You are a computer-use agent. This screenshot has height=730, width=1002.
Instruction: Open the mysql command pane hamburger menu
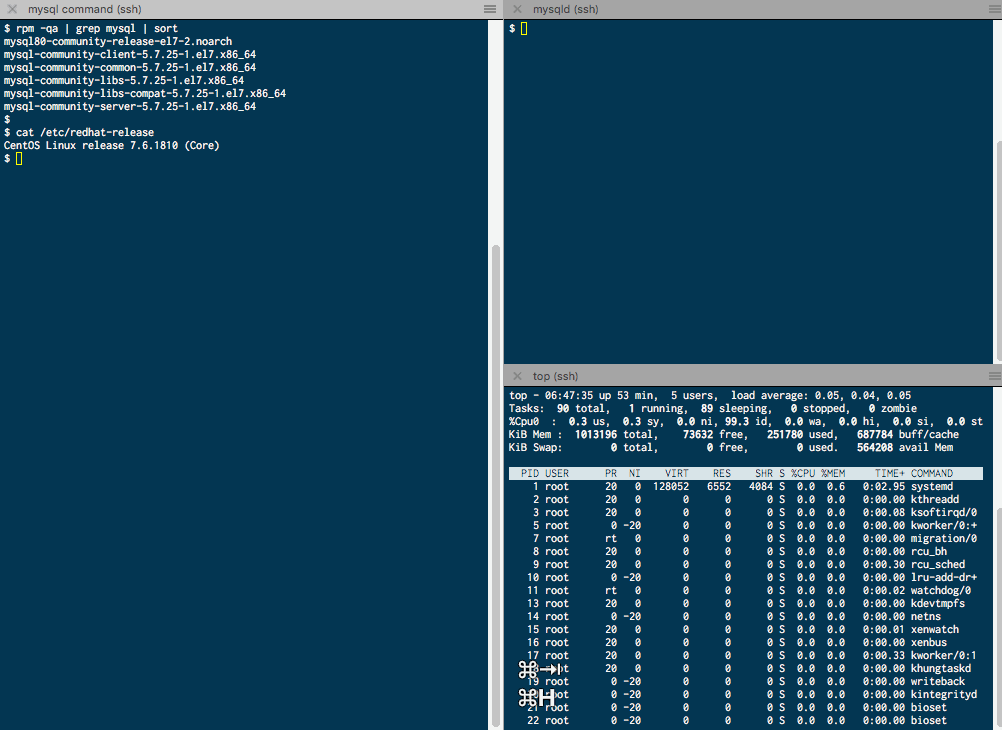click(489, 9)
